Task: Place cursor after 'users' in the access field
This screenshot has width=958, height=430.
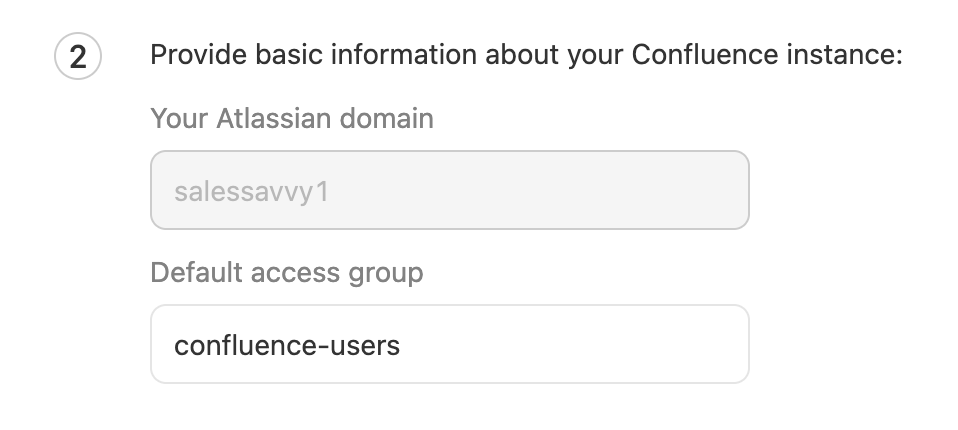Action: pyautogui.click(x=402, y=345)
